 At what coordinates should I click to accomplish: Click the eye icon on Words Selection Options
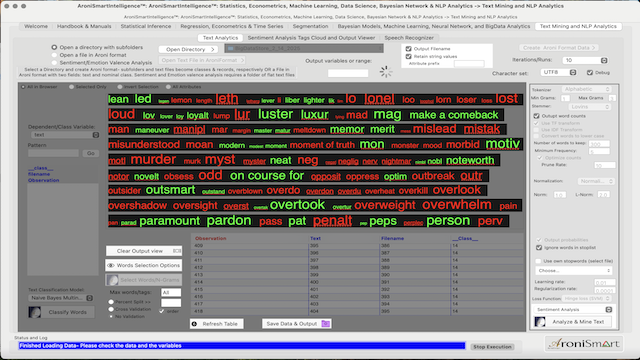[x=111, y=265]
